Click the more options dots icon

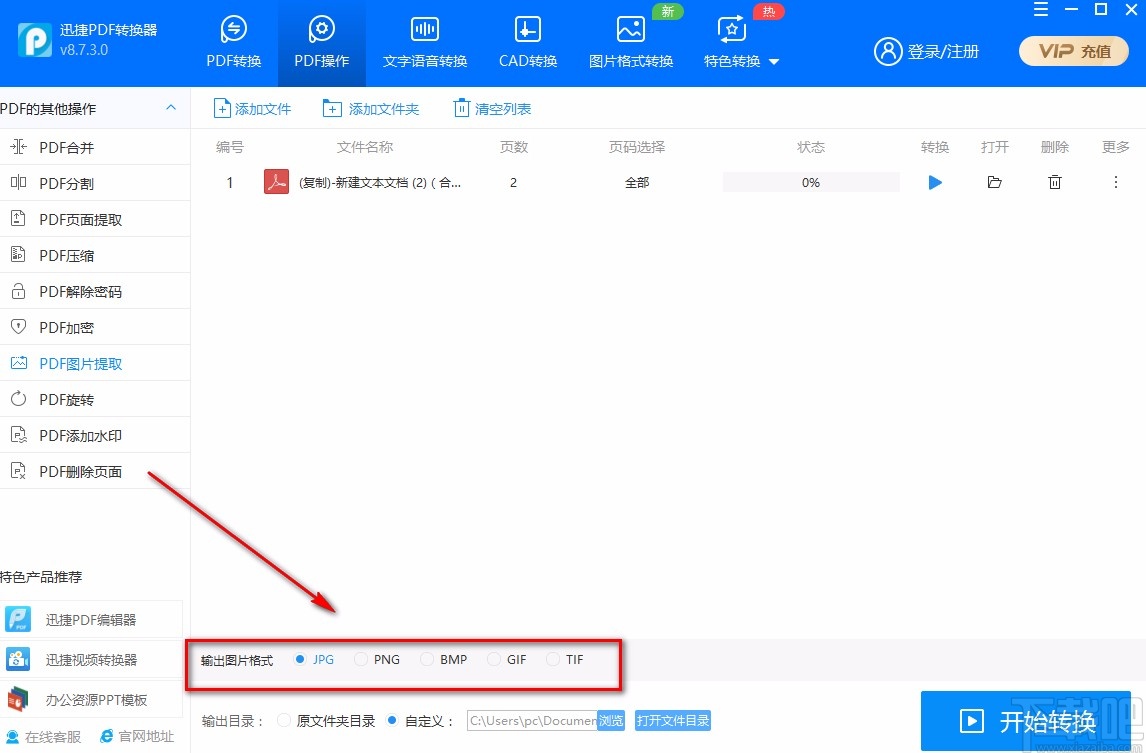coord(1115,182)
